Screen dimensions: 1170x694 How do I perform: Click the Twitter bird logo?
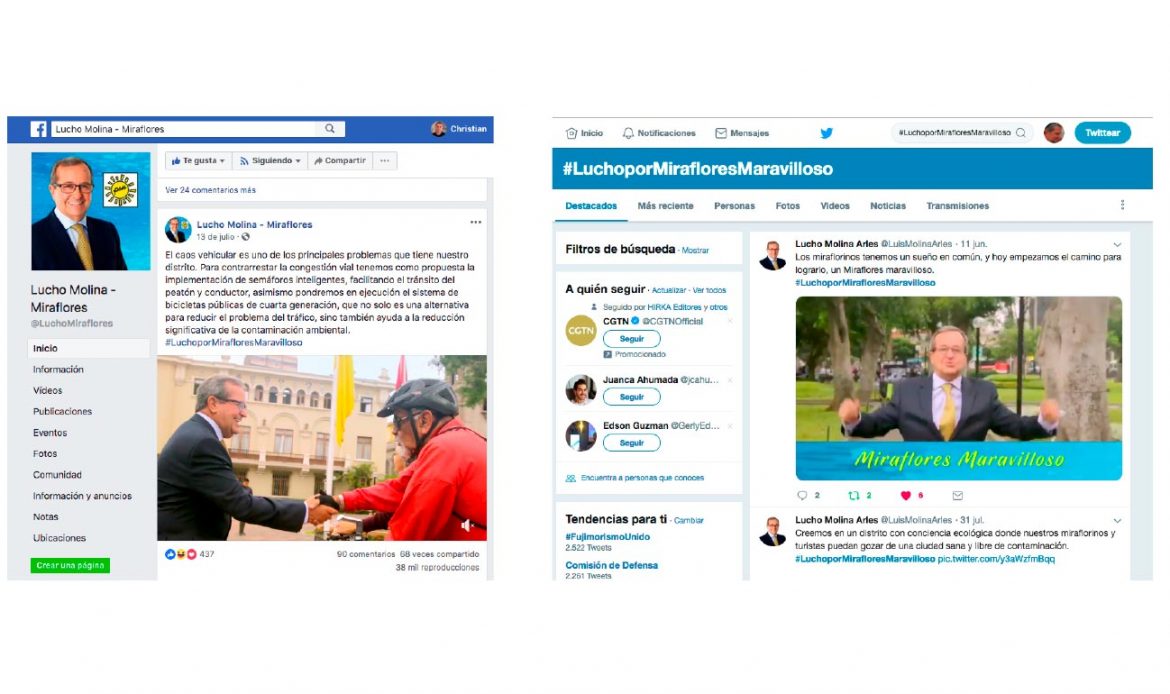[826, 133]
